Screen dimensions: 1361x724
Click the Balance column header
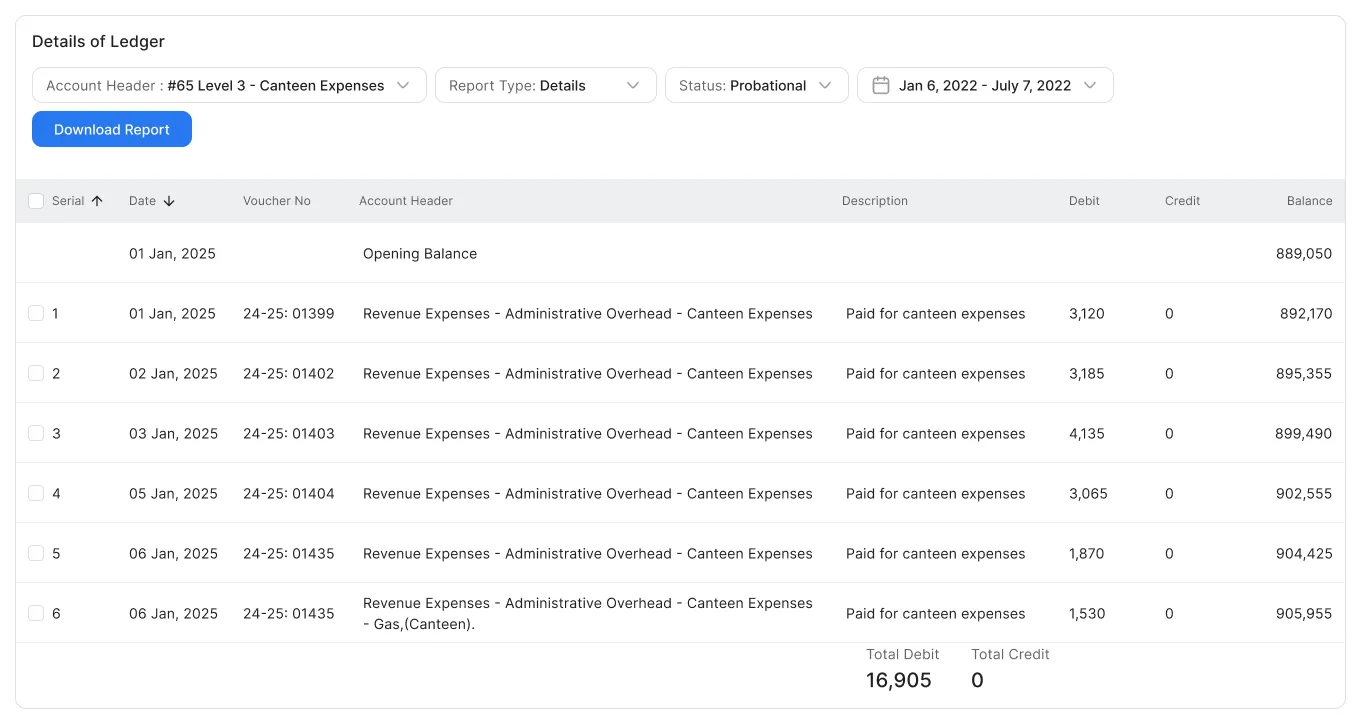coord(1309,201)
